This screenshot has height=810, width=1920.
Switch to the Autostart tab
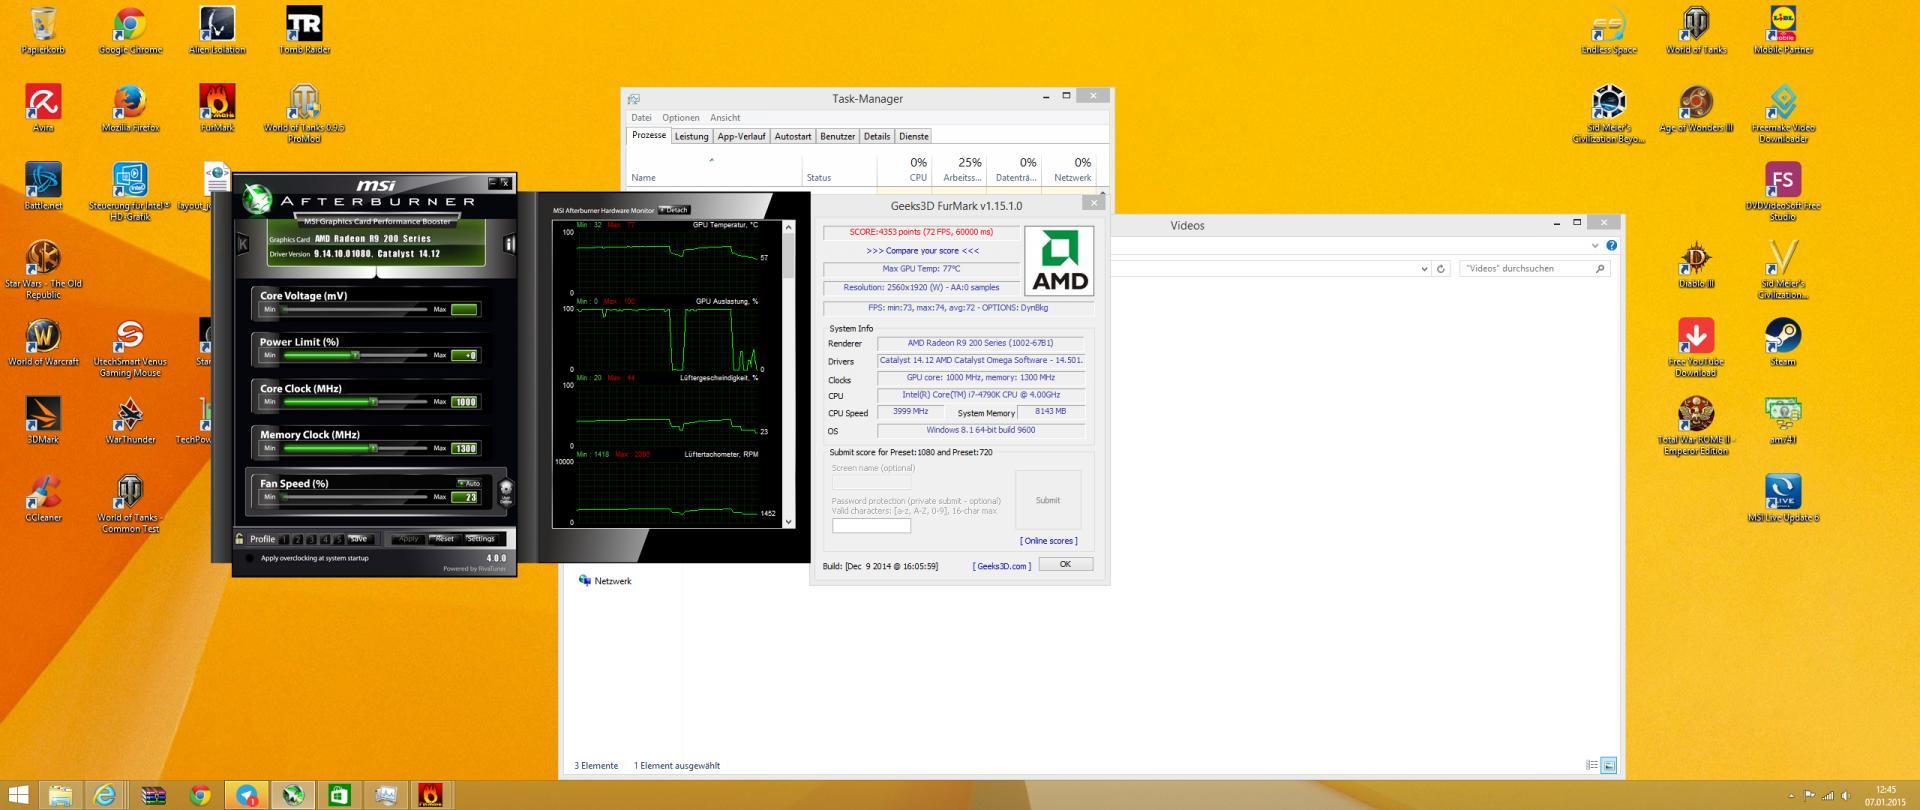793,136
